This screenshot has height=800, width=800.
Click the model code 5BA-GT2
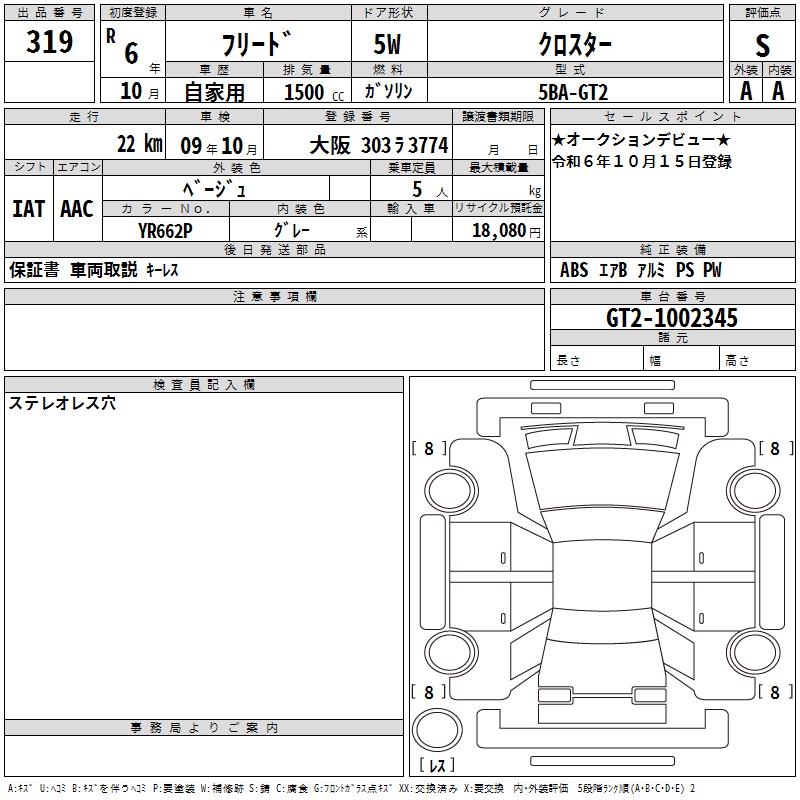(573, 92)
